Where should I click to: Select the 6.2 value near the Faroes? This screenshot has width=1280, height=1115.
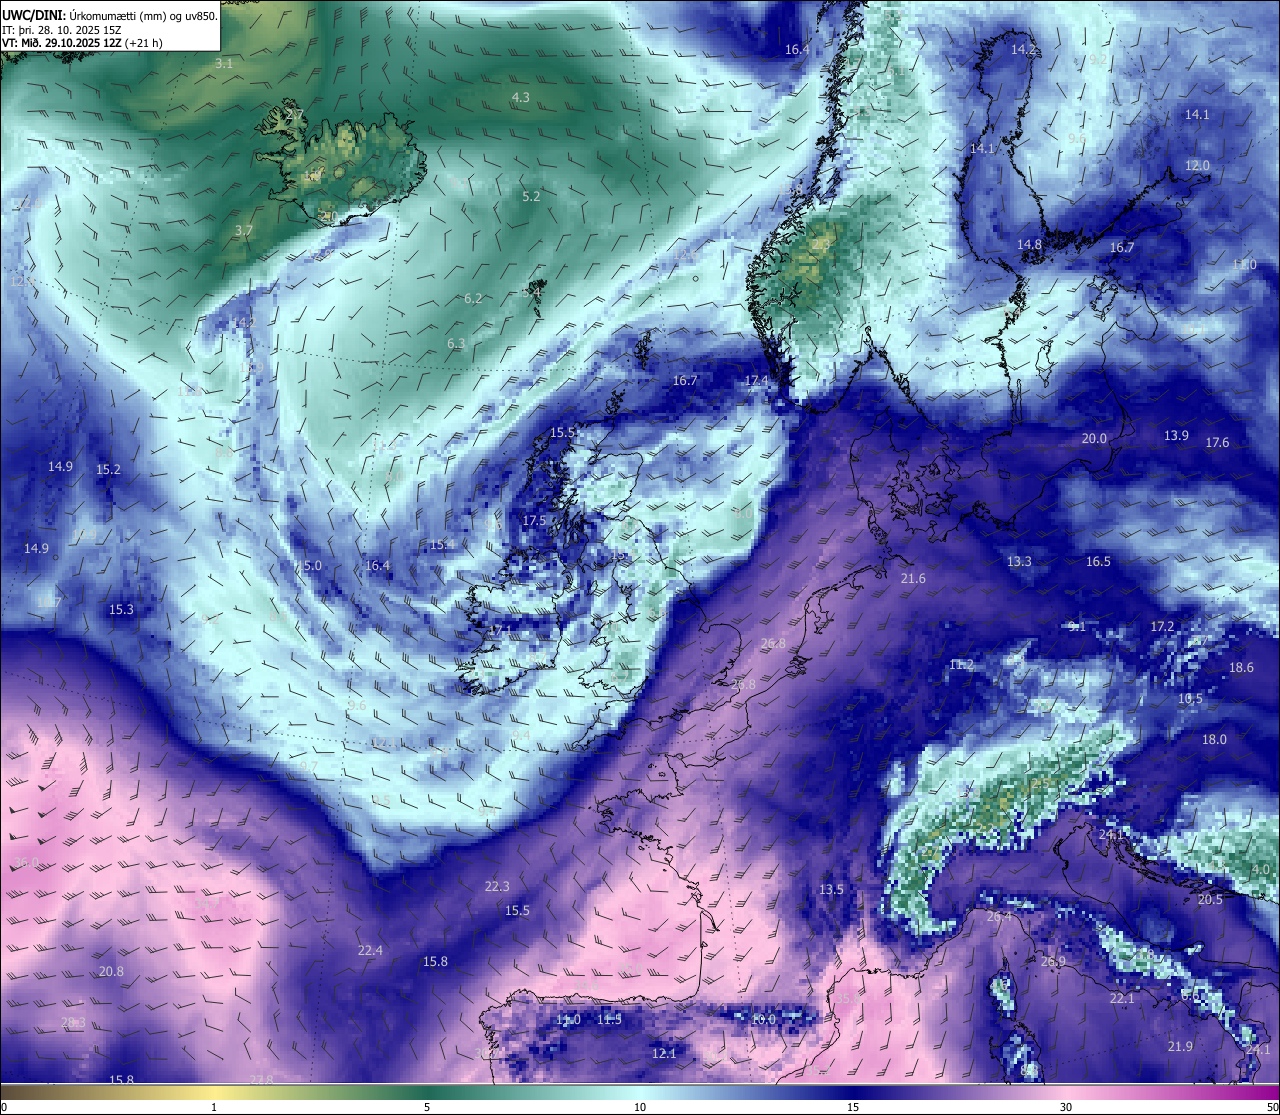click(x=473, y=298)
